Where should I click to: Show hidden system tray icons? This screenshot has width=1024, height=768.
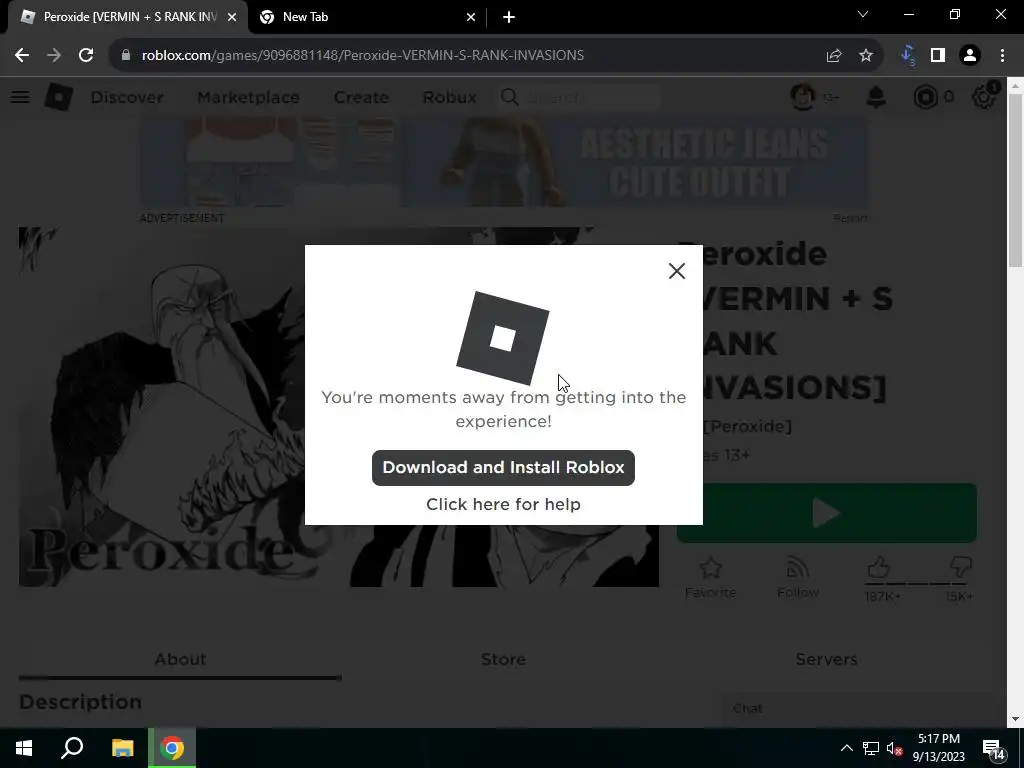846,748
